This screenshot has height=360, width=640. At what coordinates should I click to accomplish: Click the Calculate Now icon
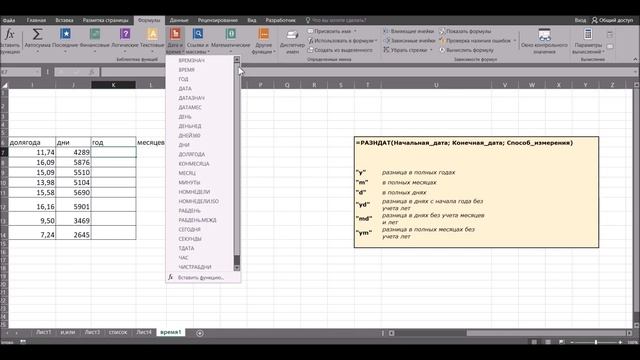[x=610, y=35]
